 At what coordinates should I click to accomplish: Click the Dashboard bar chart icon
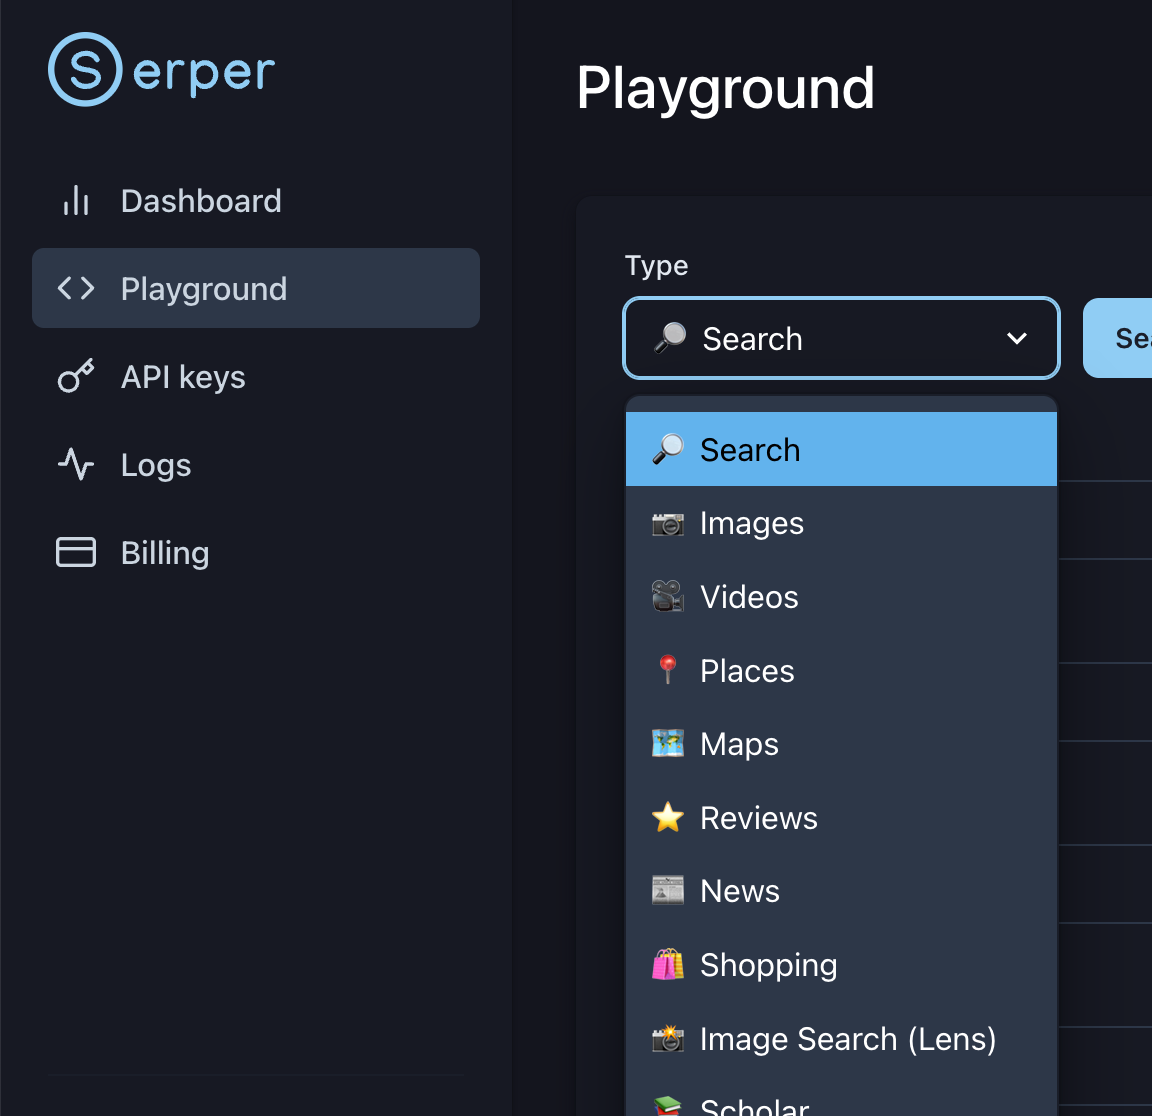(x=76, y=201)
